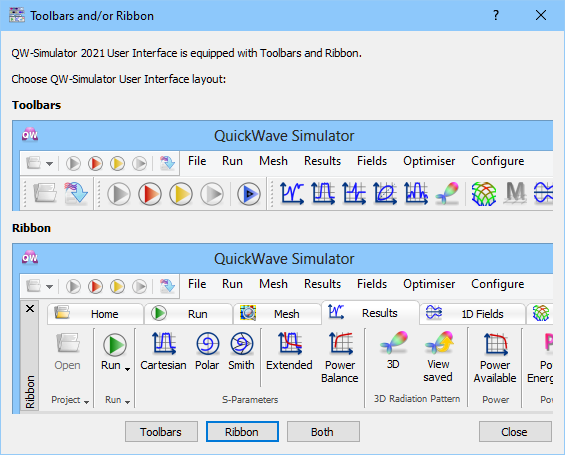Click the Smith chart icon
This screenshot has height=455, width=565.
(x=241, y=343)
